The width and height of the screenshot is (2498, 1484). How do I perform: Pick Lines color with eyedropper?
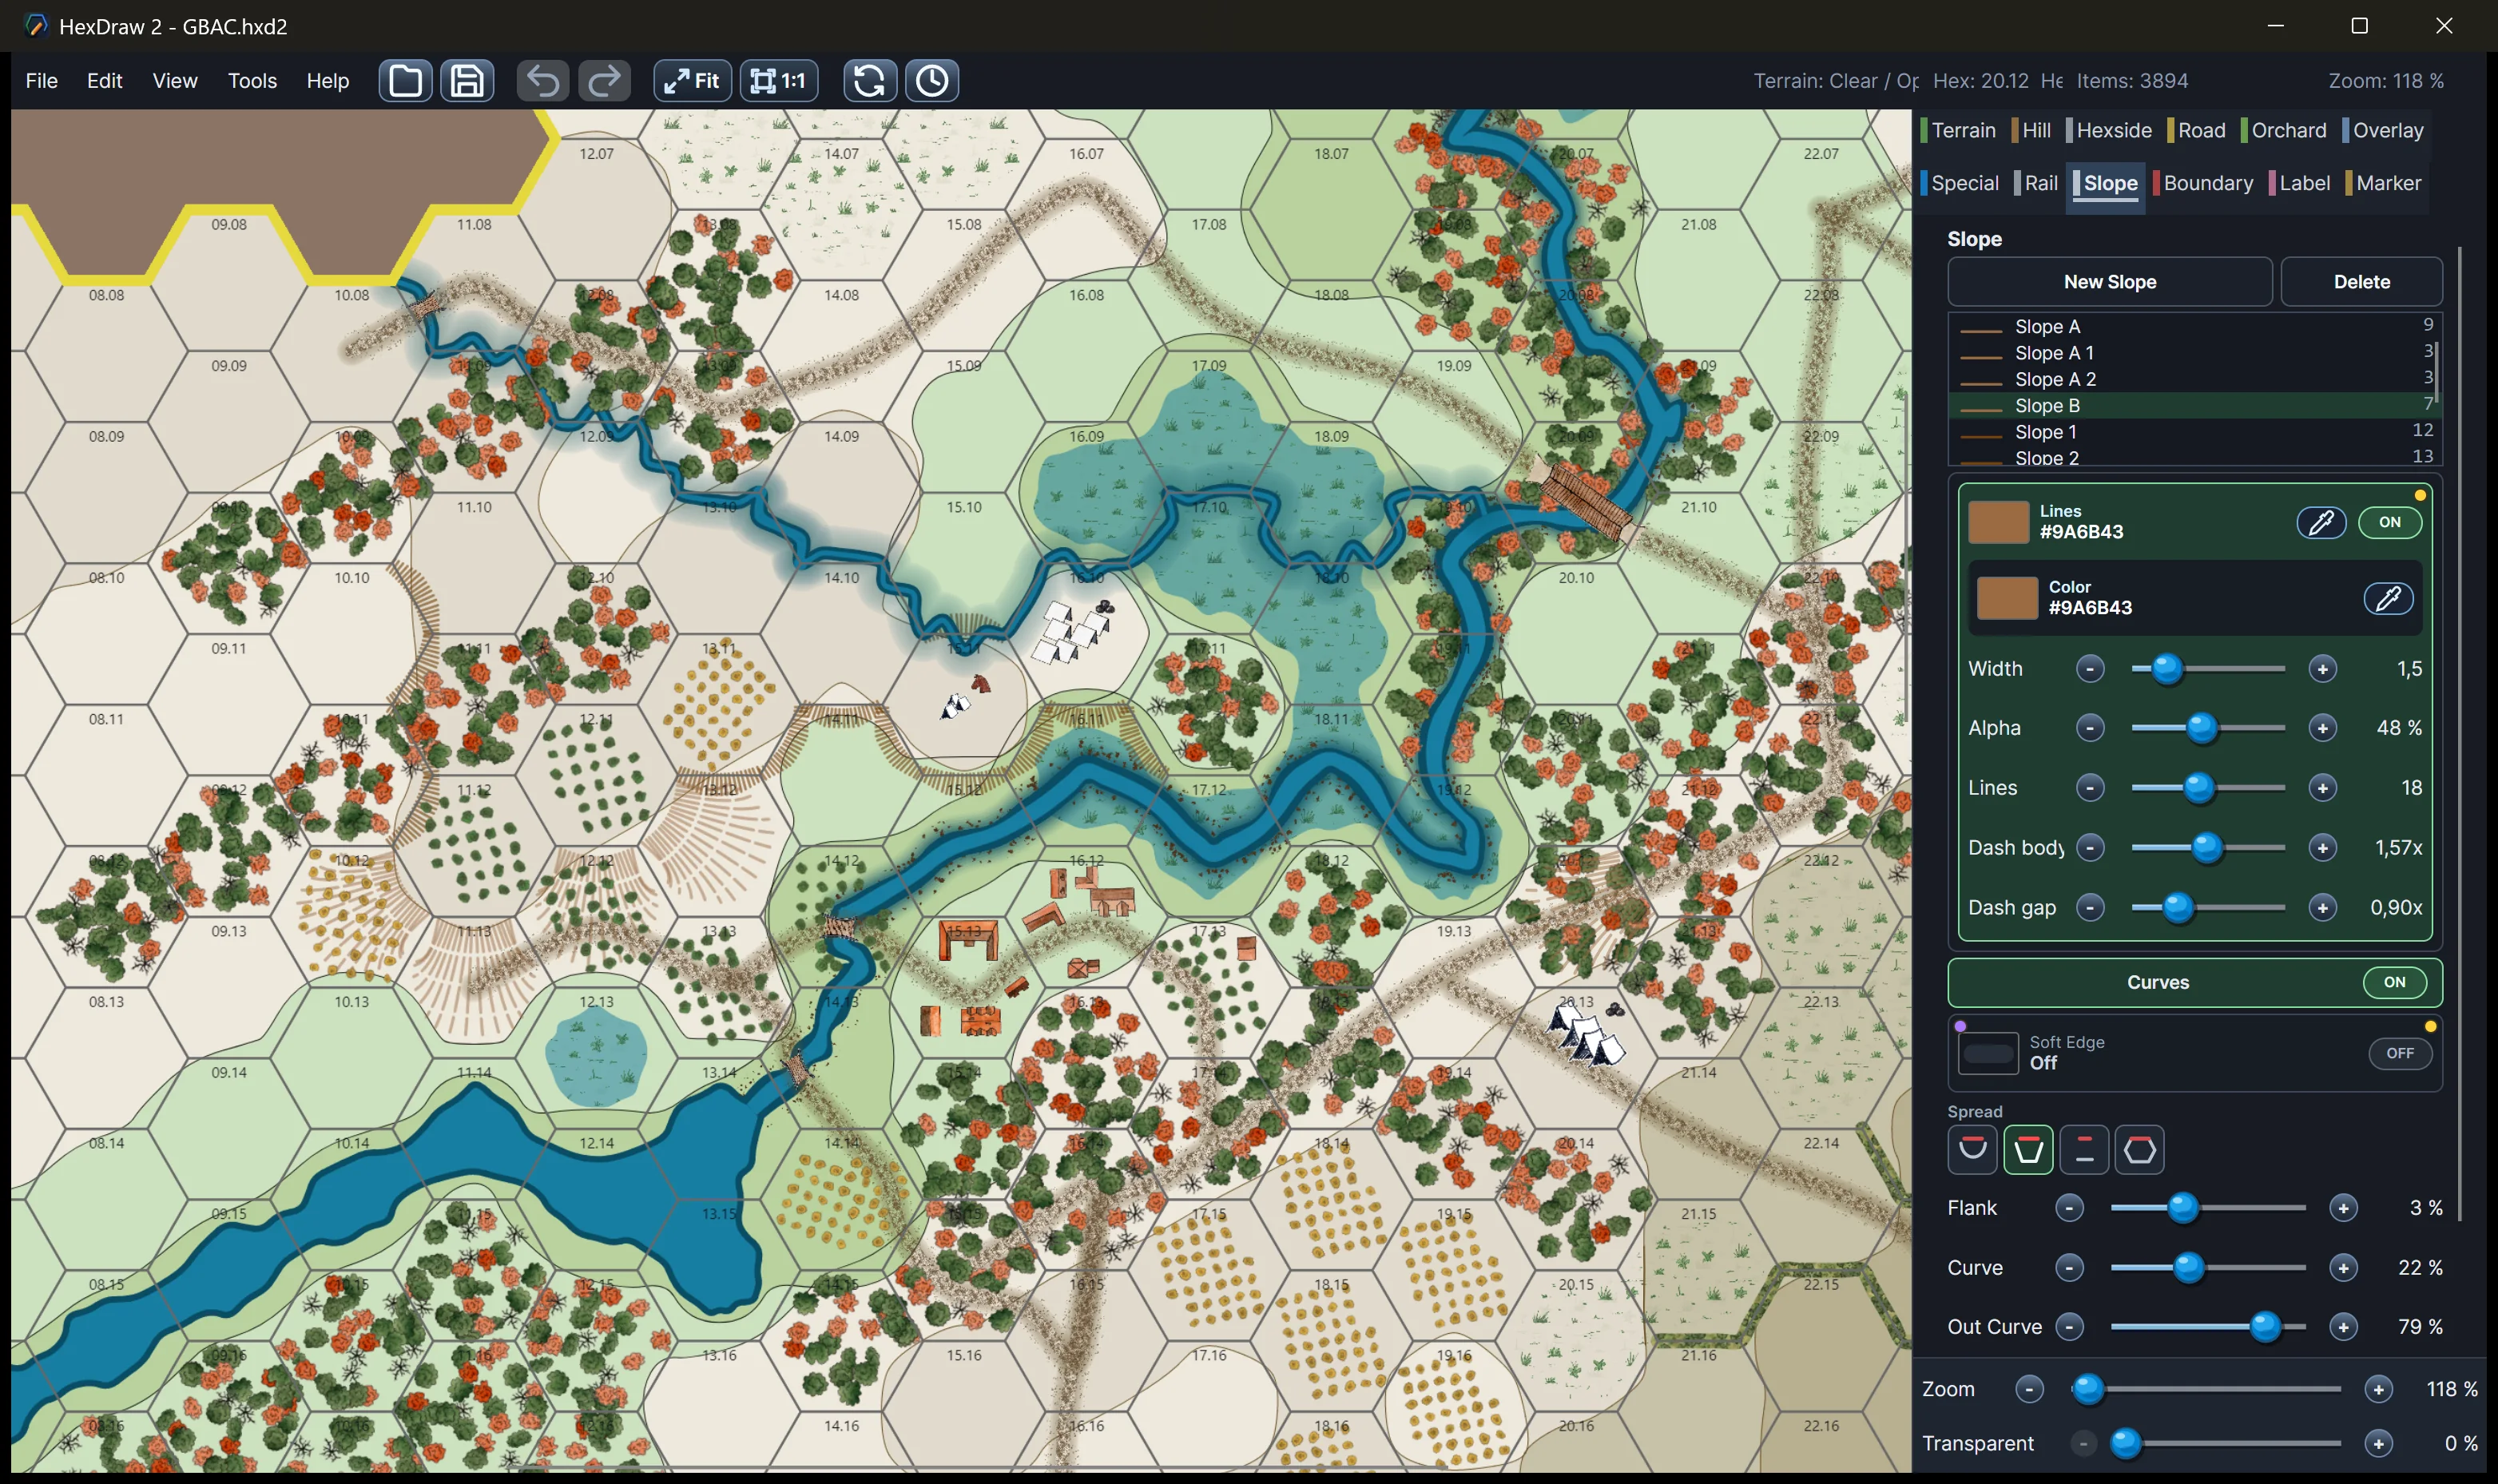(x=2321, y=522)
